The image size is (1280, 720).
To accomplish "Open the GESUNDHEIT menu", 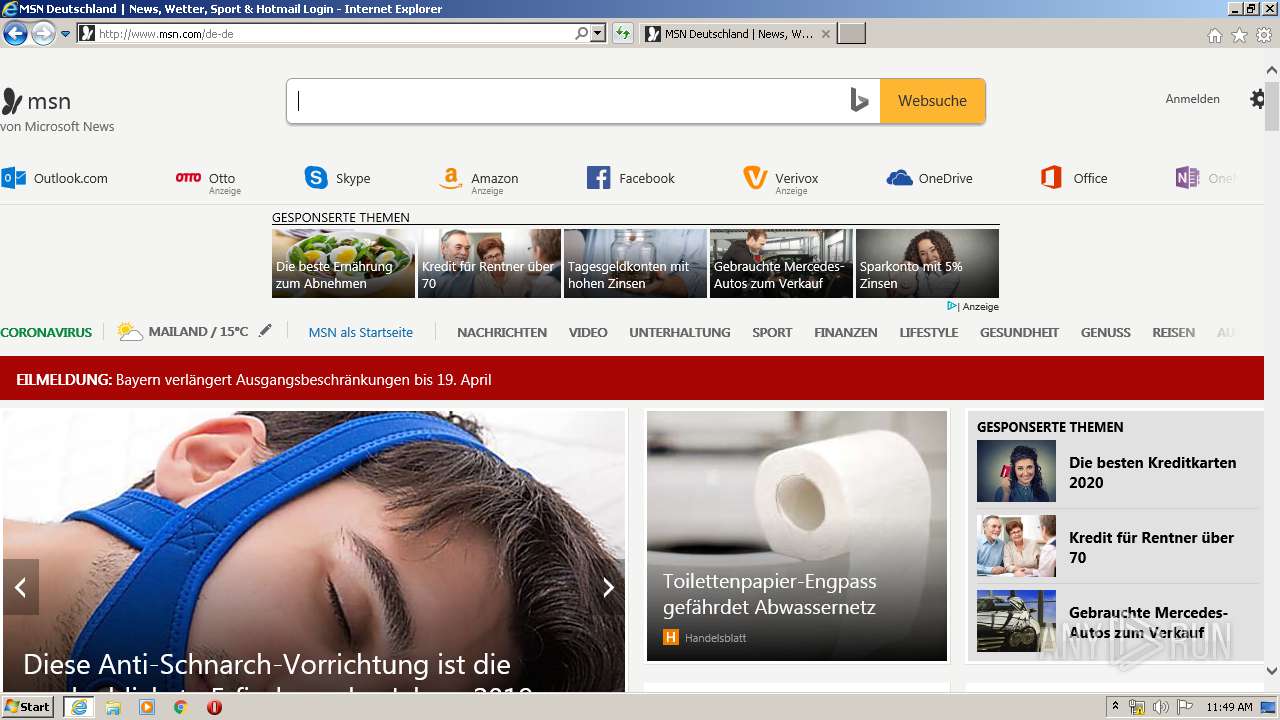I will tap(1019, 332).
